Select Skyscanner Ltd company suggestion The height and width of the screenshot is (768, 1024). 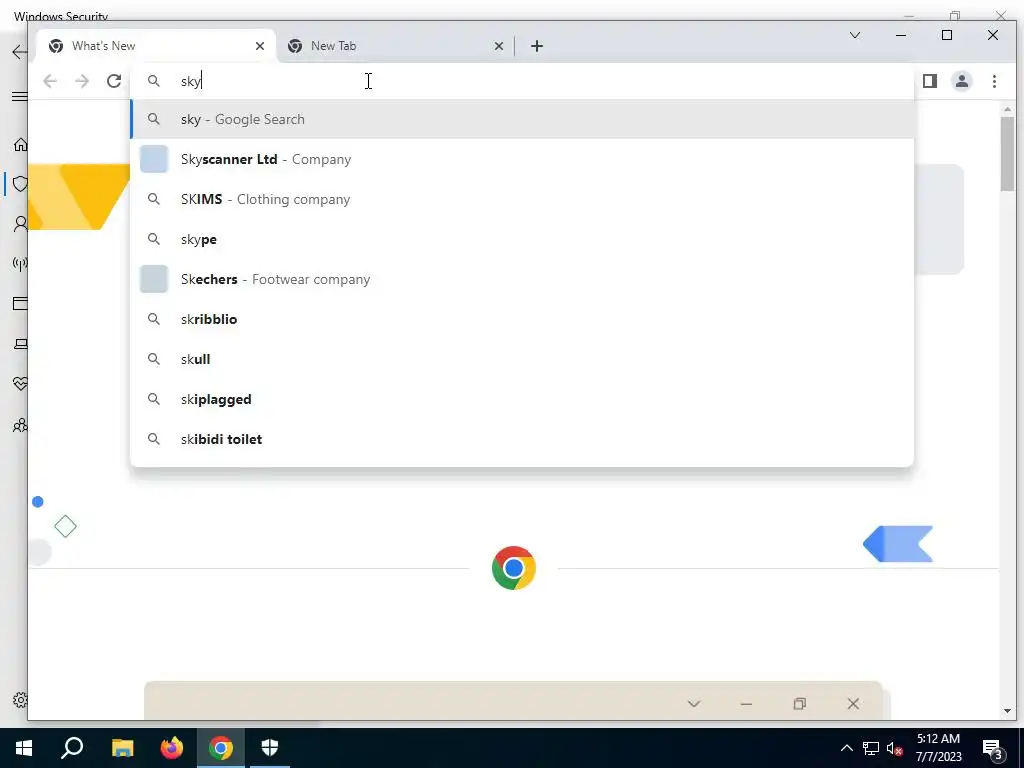(x=522, y=159)
